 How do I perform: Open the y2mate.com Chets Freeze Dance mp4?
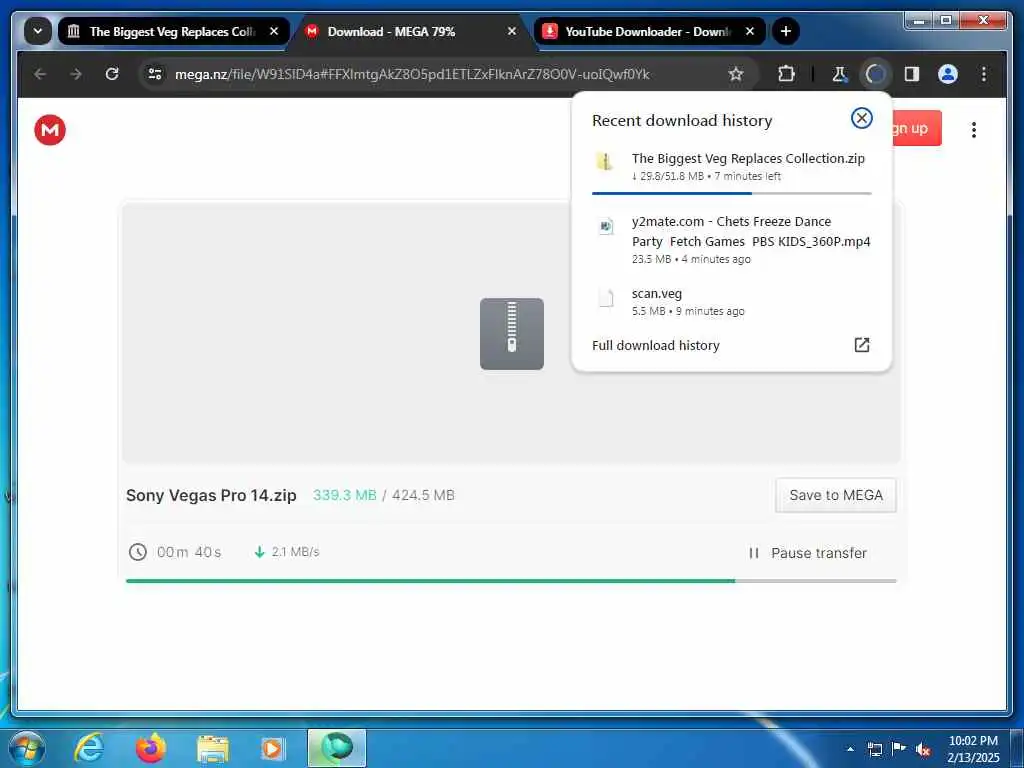731,239
